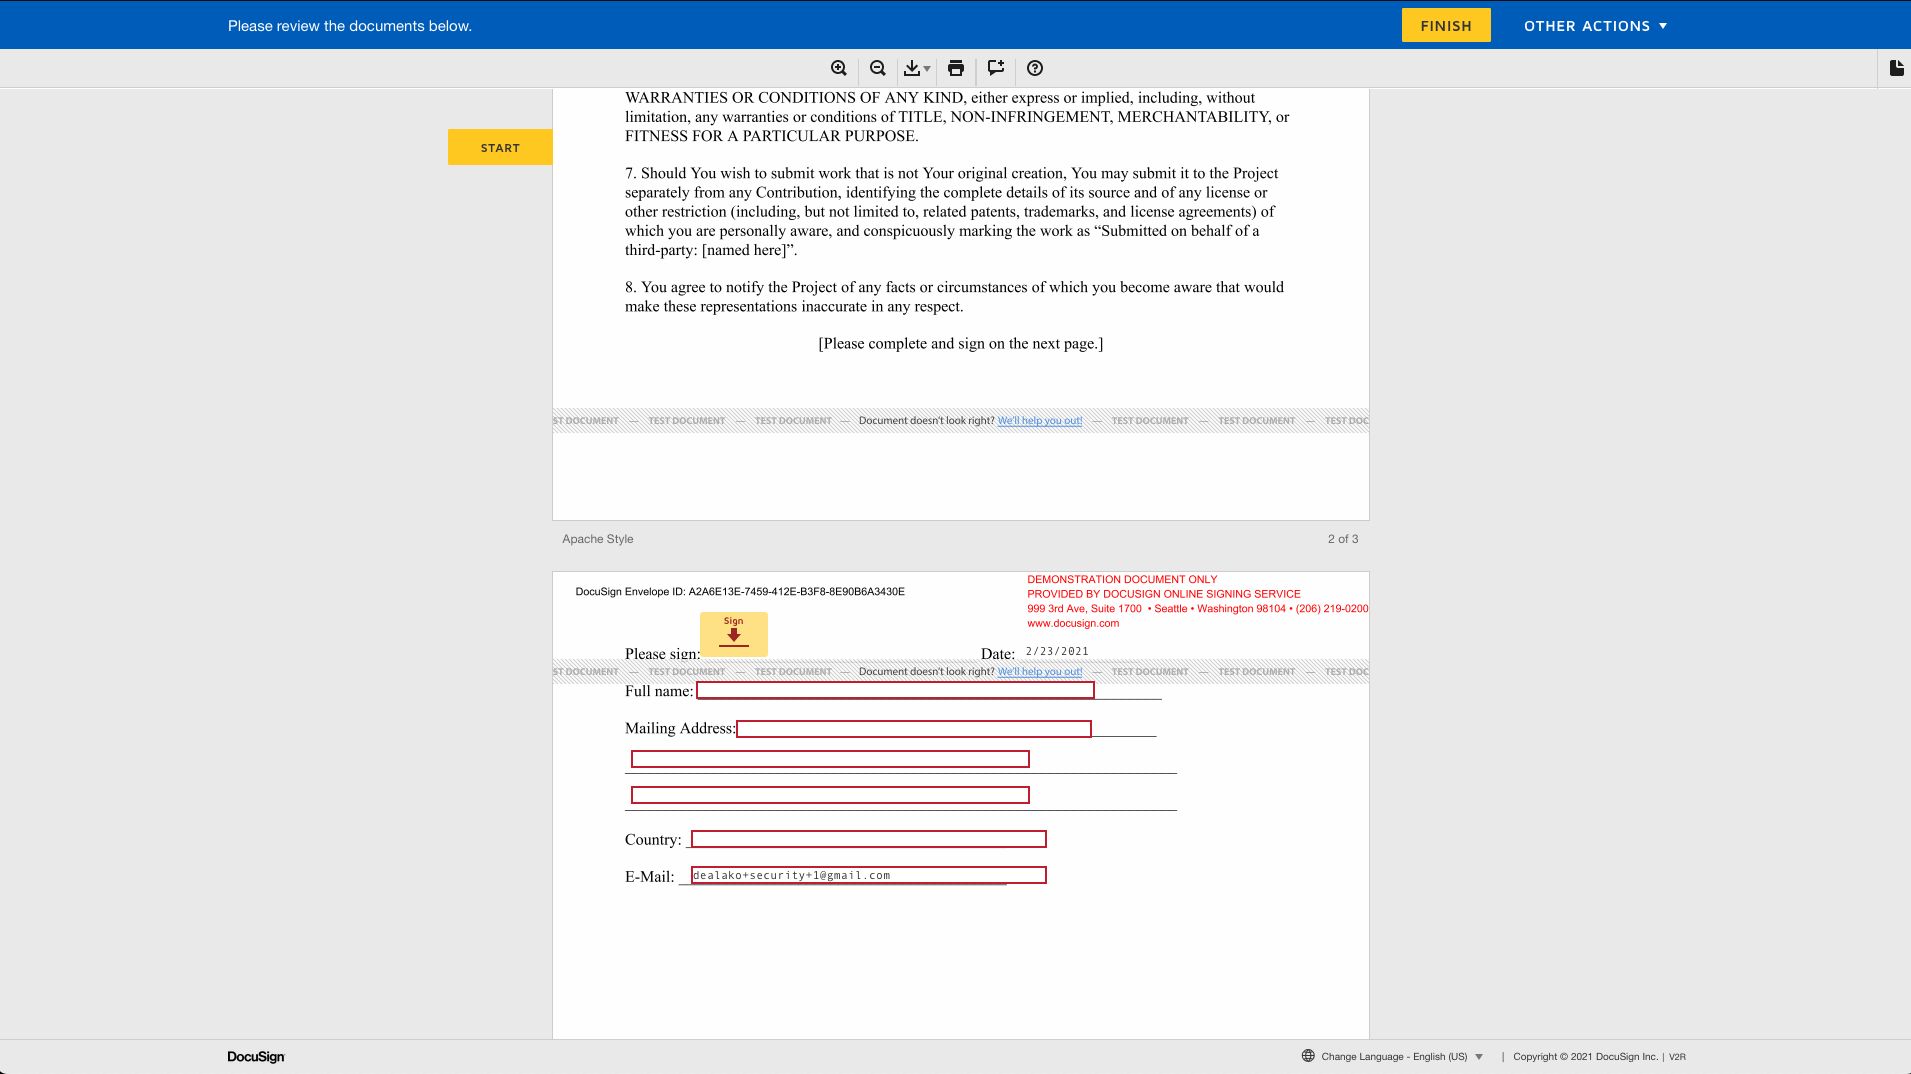The height and width of the screenshot is (1074, 1911).
Task: Open the download document dropdown
Action: (x=916, y=68)
